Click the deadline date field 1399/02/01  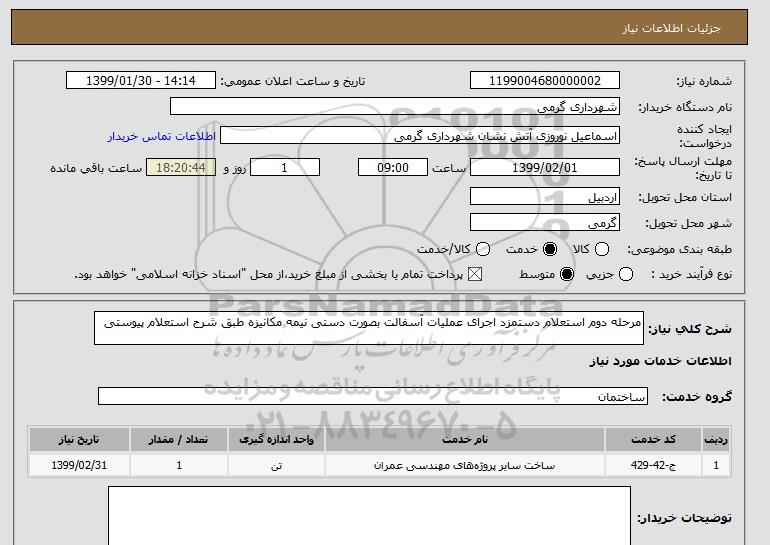click(545, 167)
